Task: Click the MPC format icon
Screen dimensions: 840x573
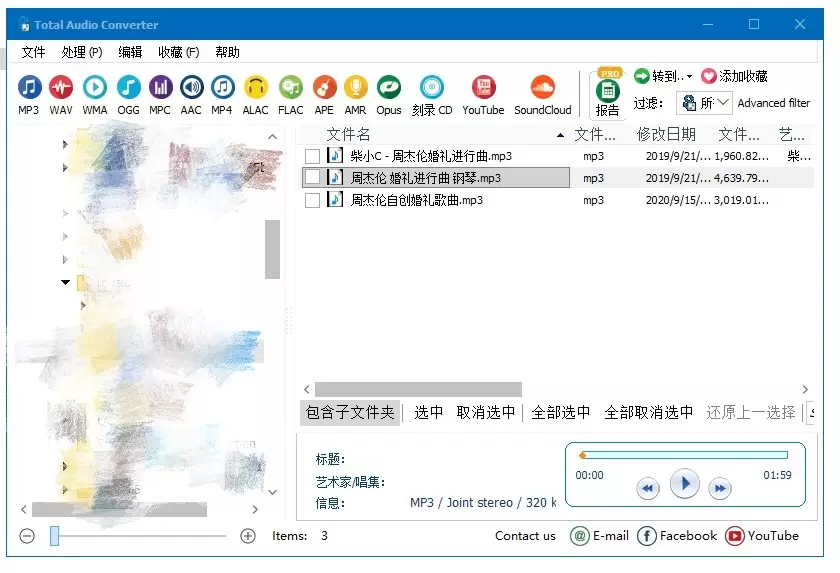Action: click(x=160, y=87)
